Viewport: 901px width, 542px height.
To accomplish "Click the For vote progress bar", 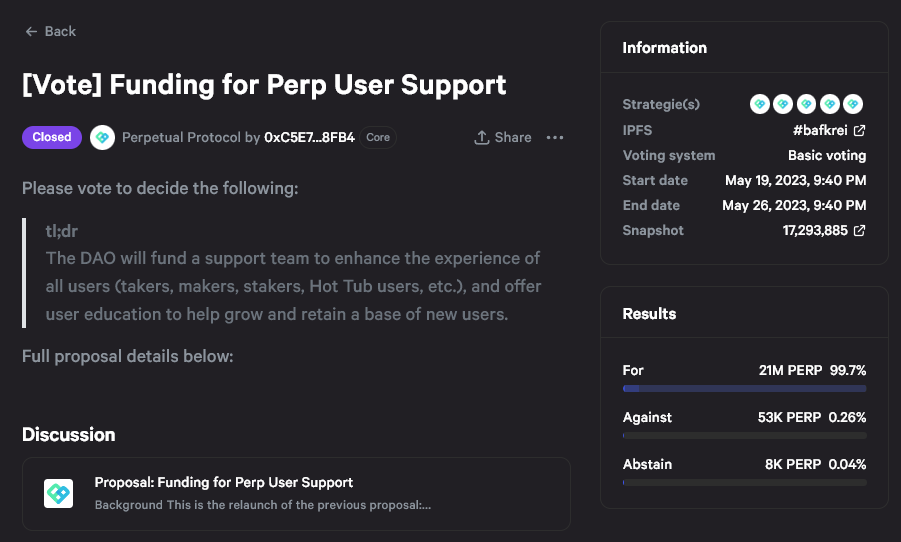I will [x=744, y=388].
